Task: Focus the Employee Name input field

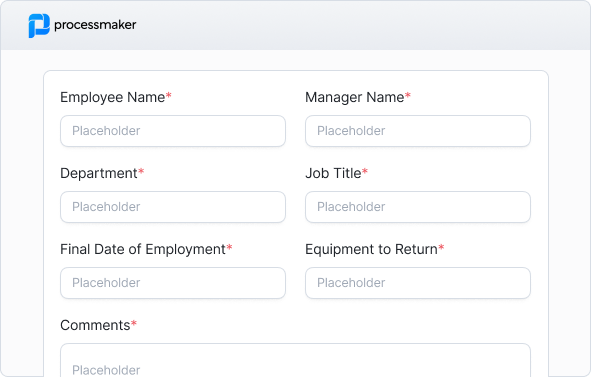Action: [173, 131]
